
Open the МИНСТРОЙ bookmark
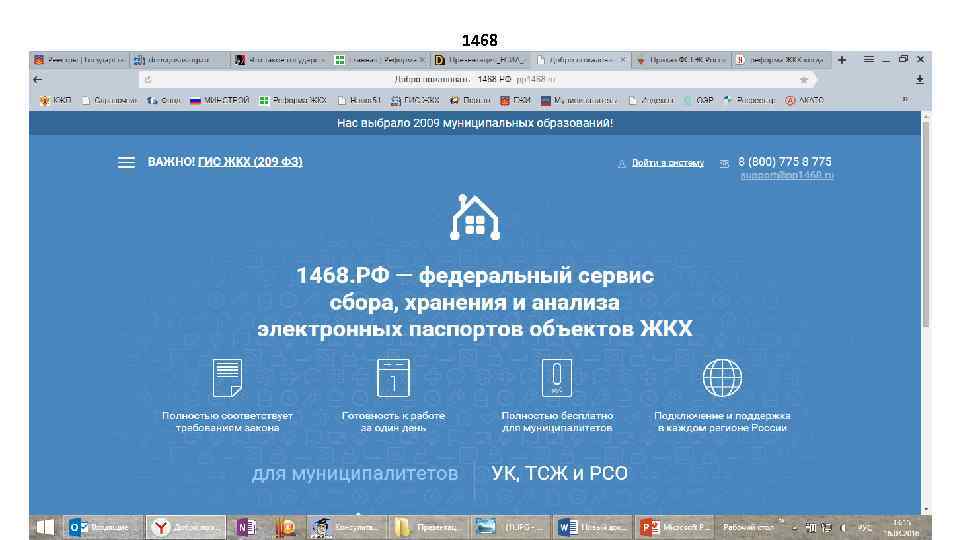coord(220,100)
